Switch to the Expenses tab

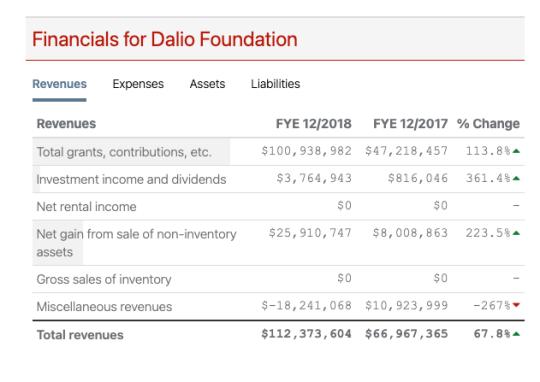(x=138, y=84)
